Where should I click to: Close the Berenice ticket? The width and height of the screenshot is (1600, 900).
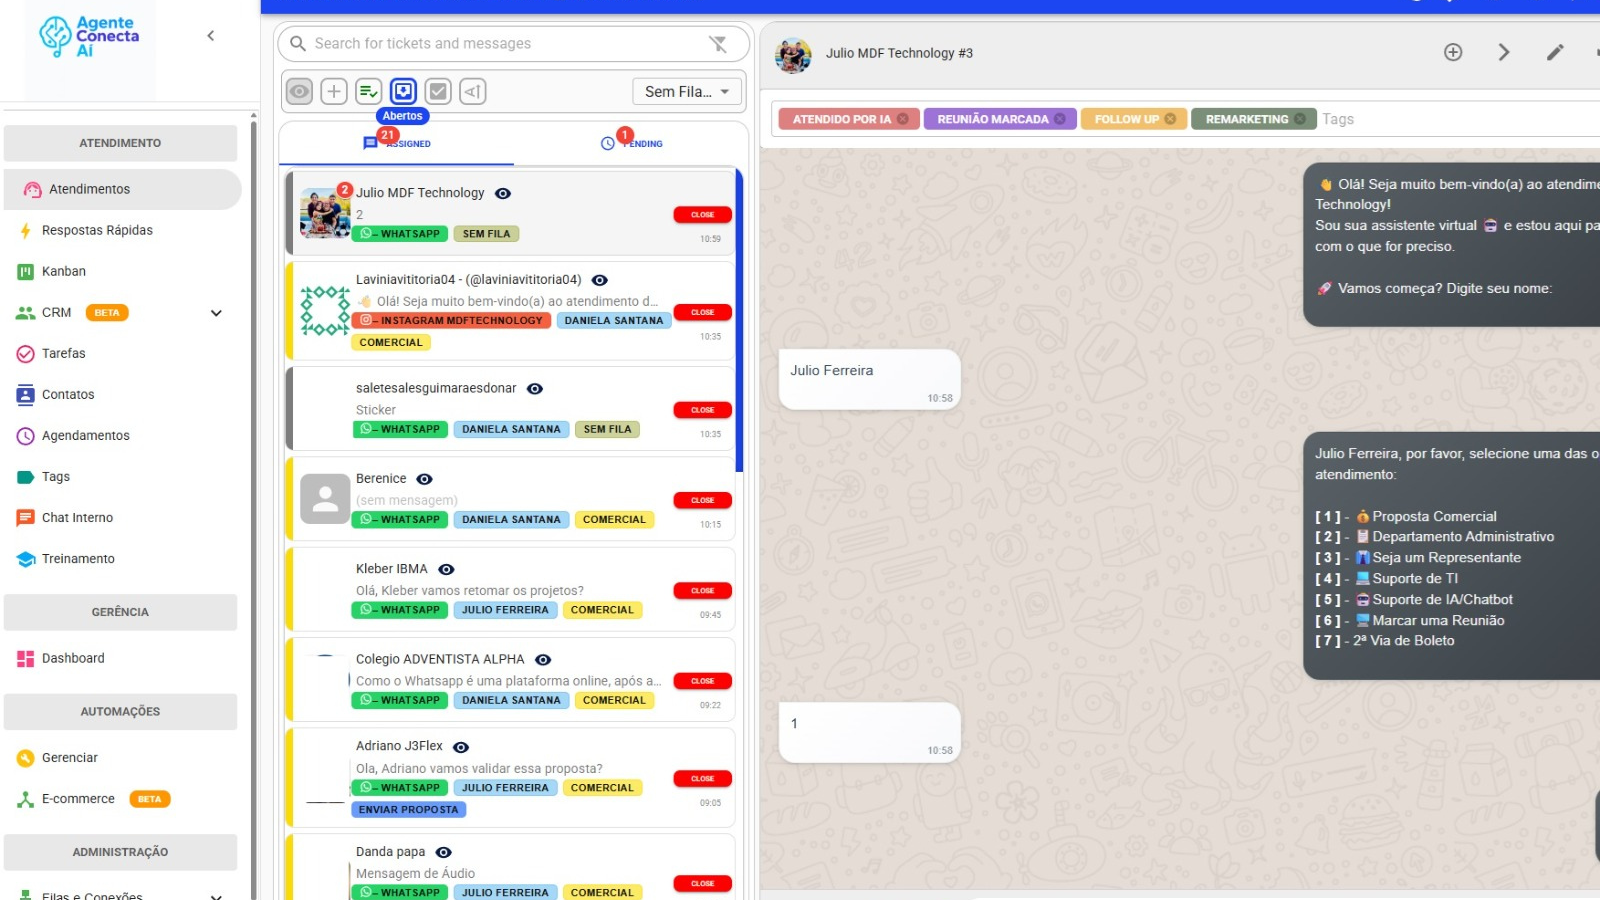703,500
